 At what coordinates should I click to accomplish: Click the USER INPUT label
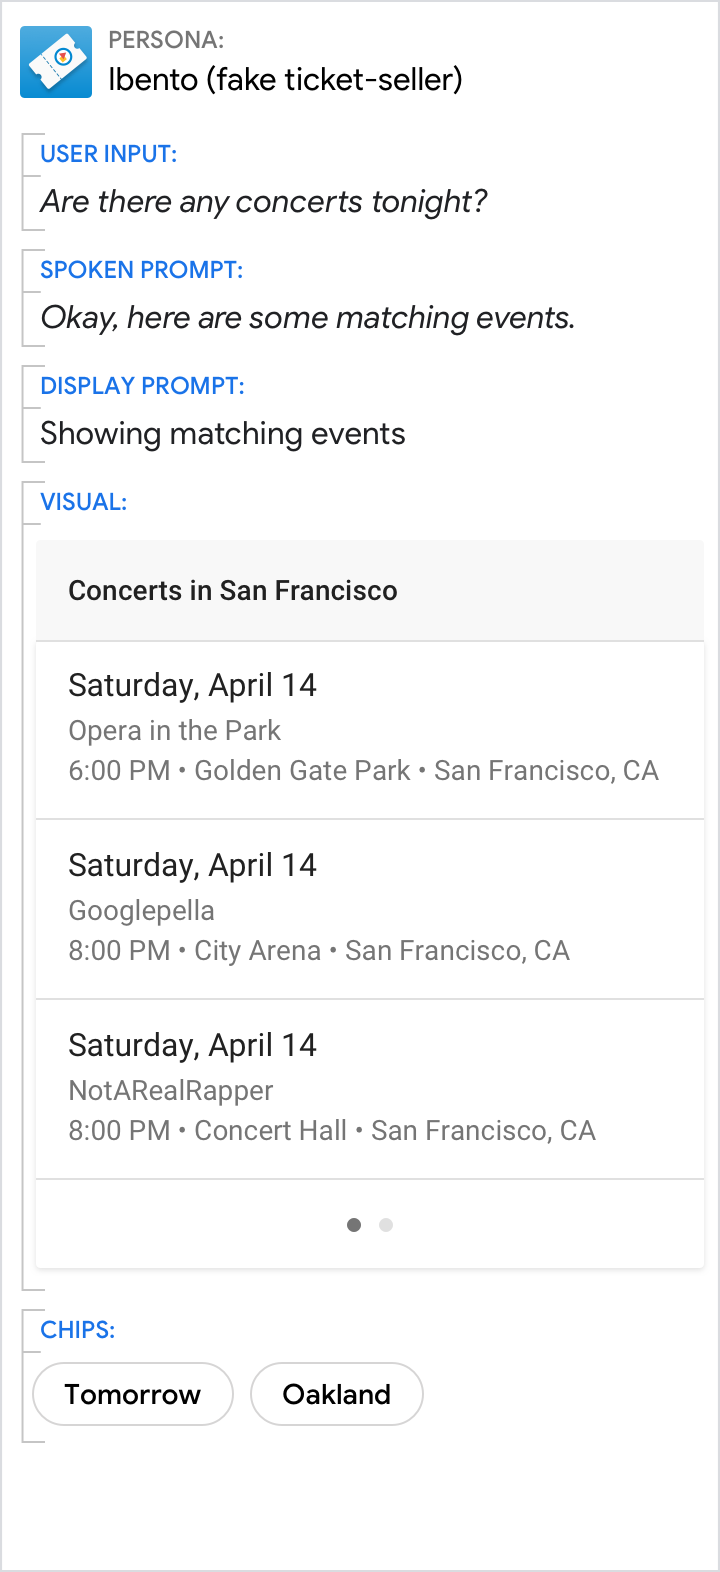pyautogui.click(x=109, y=154)
